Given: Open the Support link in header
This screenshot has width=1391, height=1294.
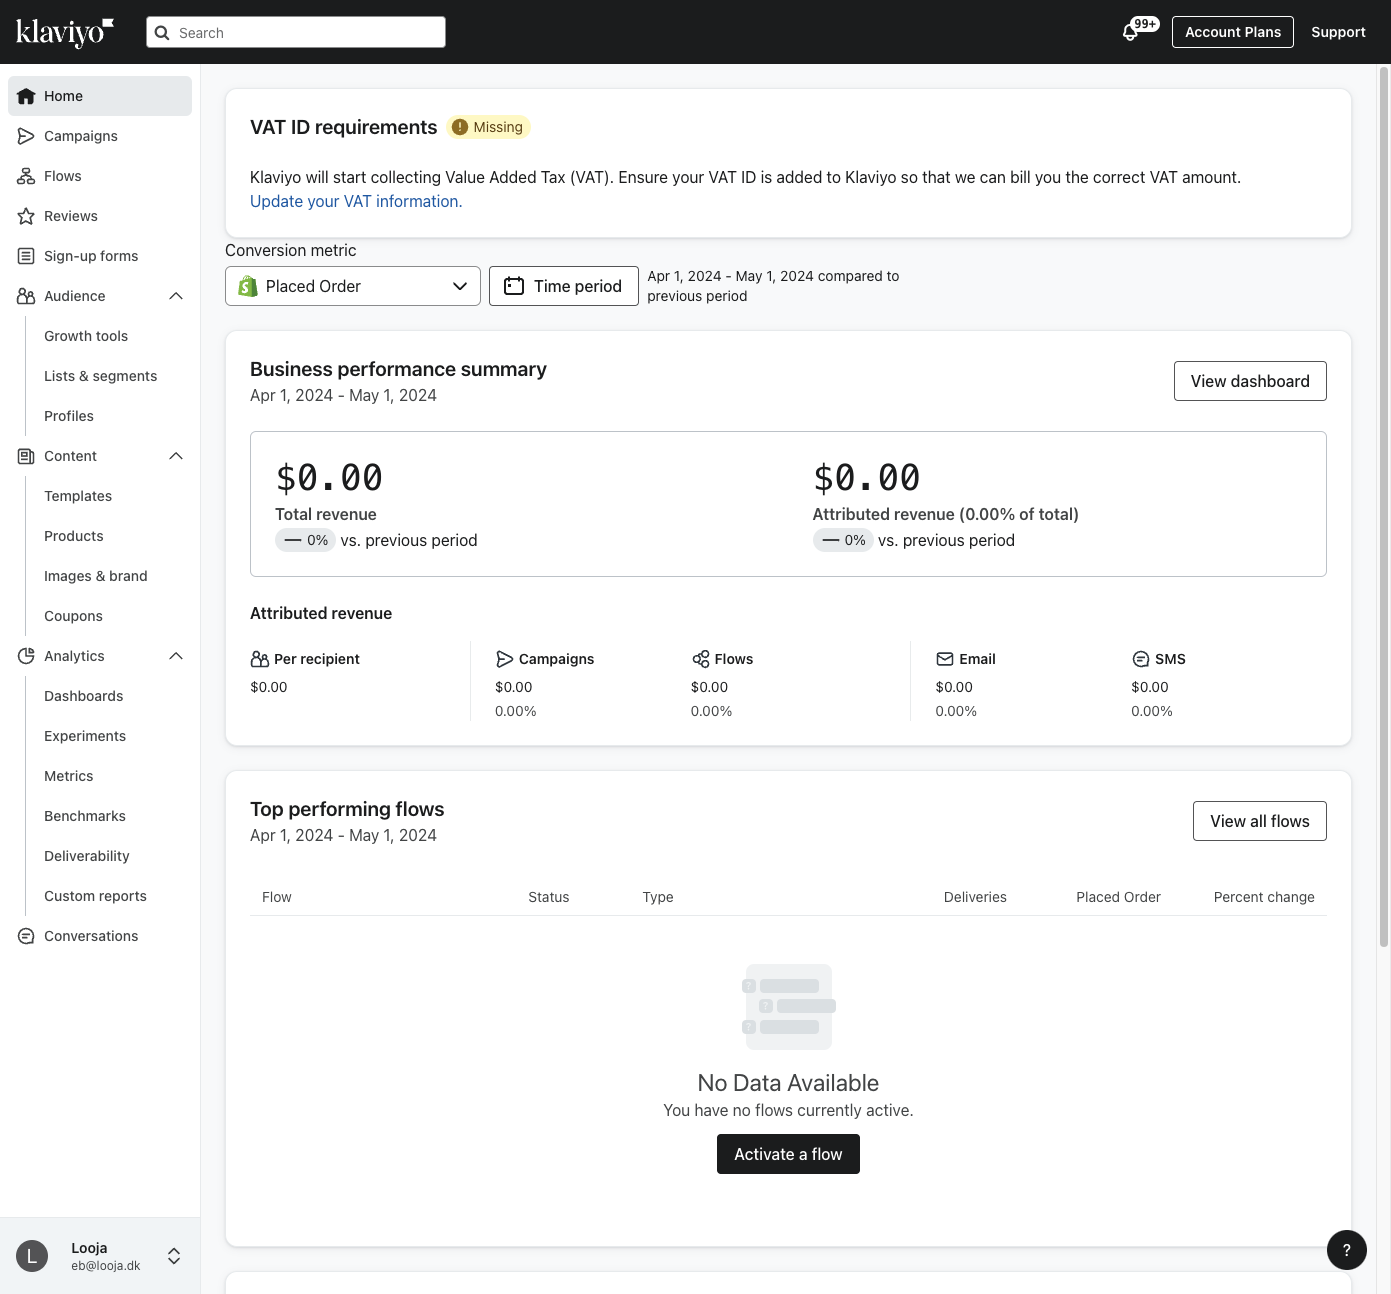Looking at the screenshot, I should point(1338,32).
